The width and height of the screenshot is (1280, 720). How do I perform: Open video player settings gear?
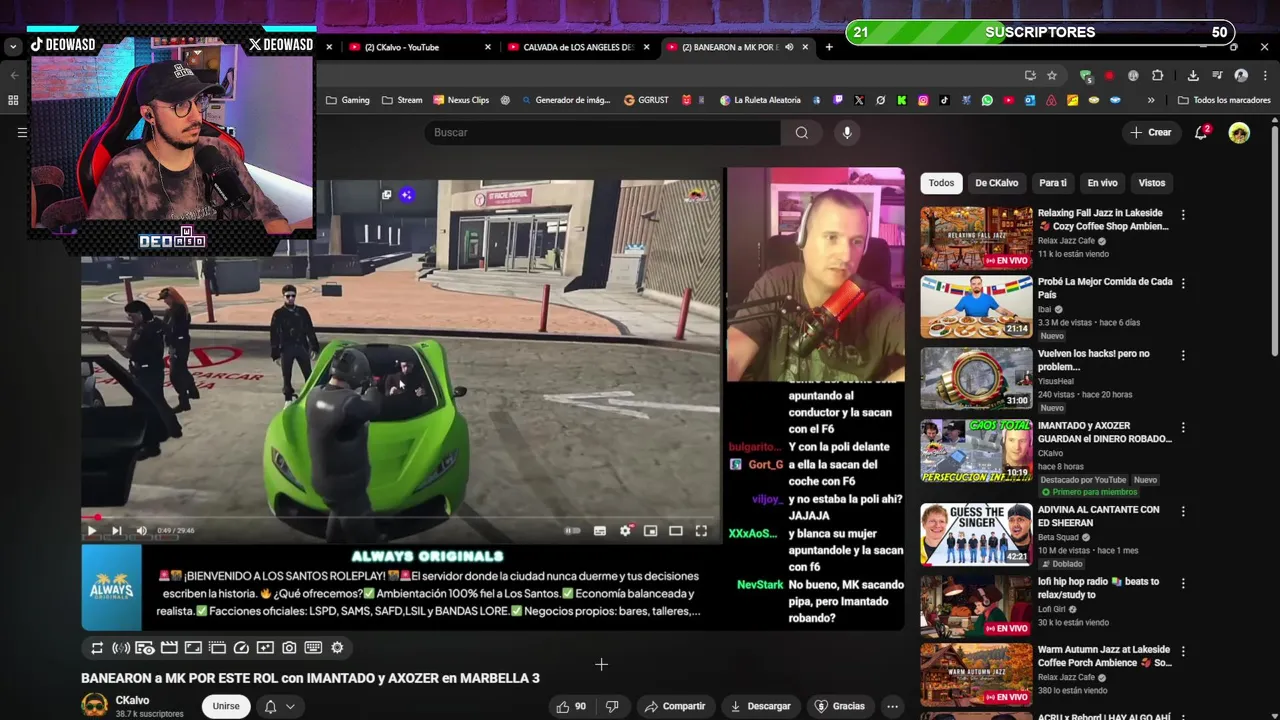coord(626,531)
